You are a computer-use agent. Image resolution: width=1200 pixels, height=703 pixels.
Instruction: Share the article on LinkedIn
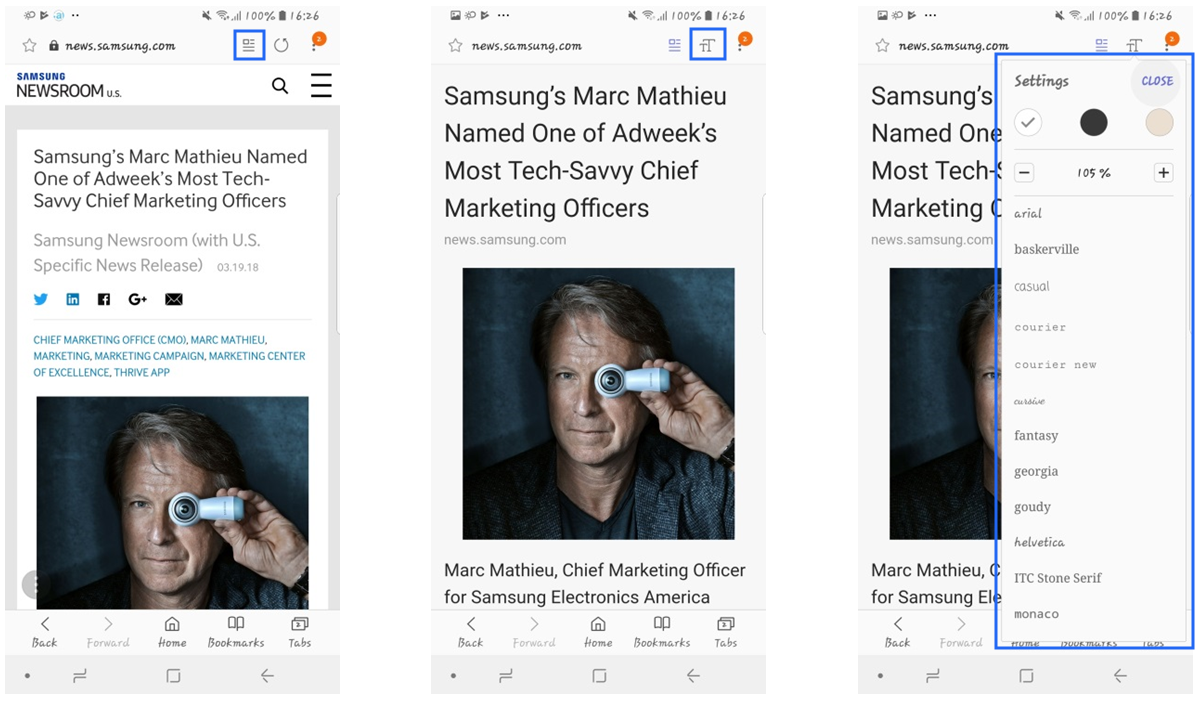pyautogui.click(x=73, y=299)
